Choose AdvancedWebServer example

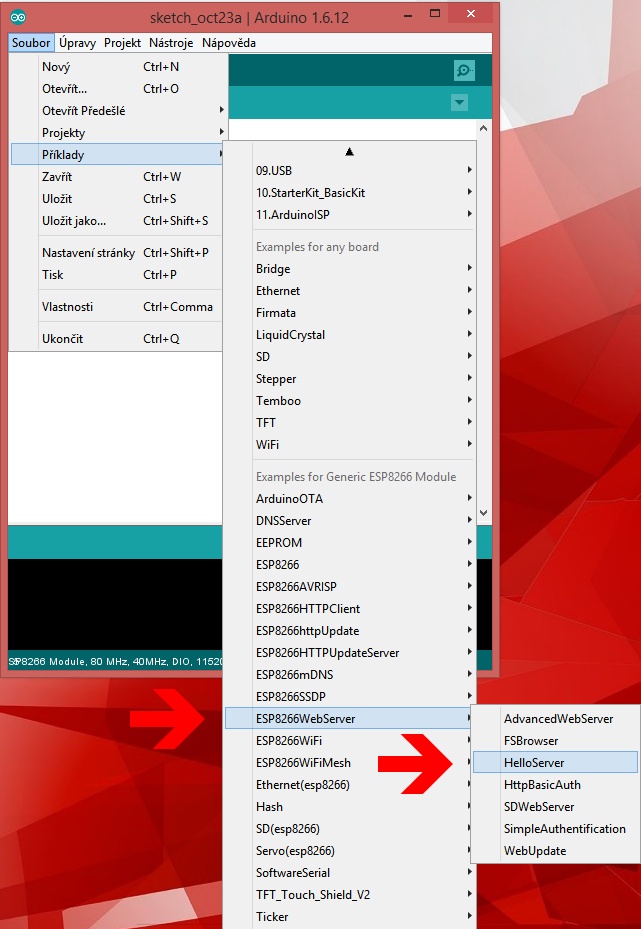point(558,719)
